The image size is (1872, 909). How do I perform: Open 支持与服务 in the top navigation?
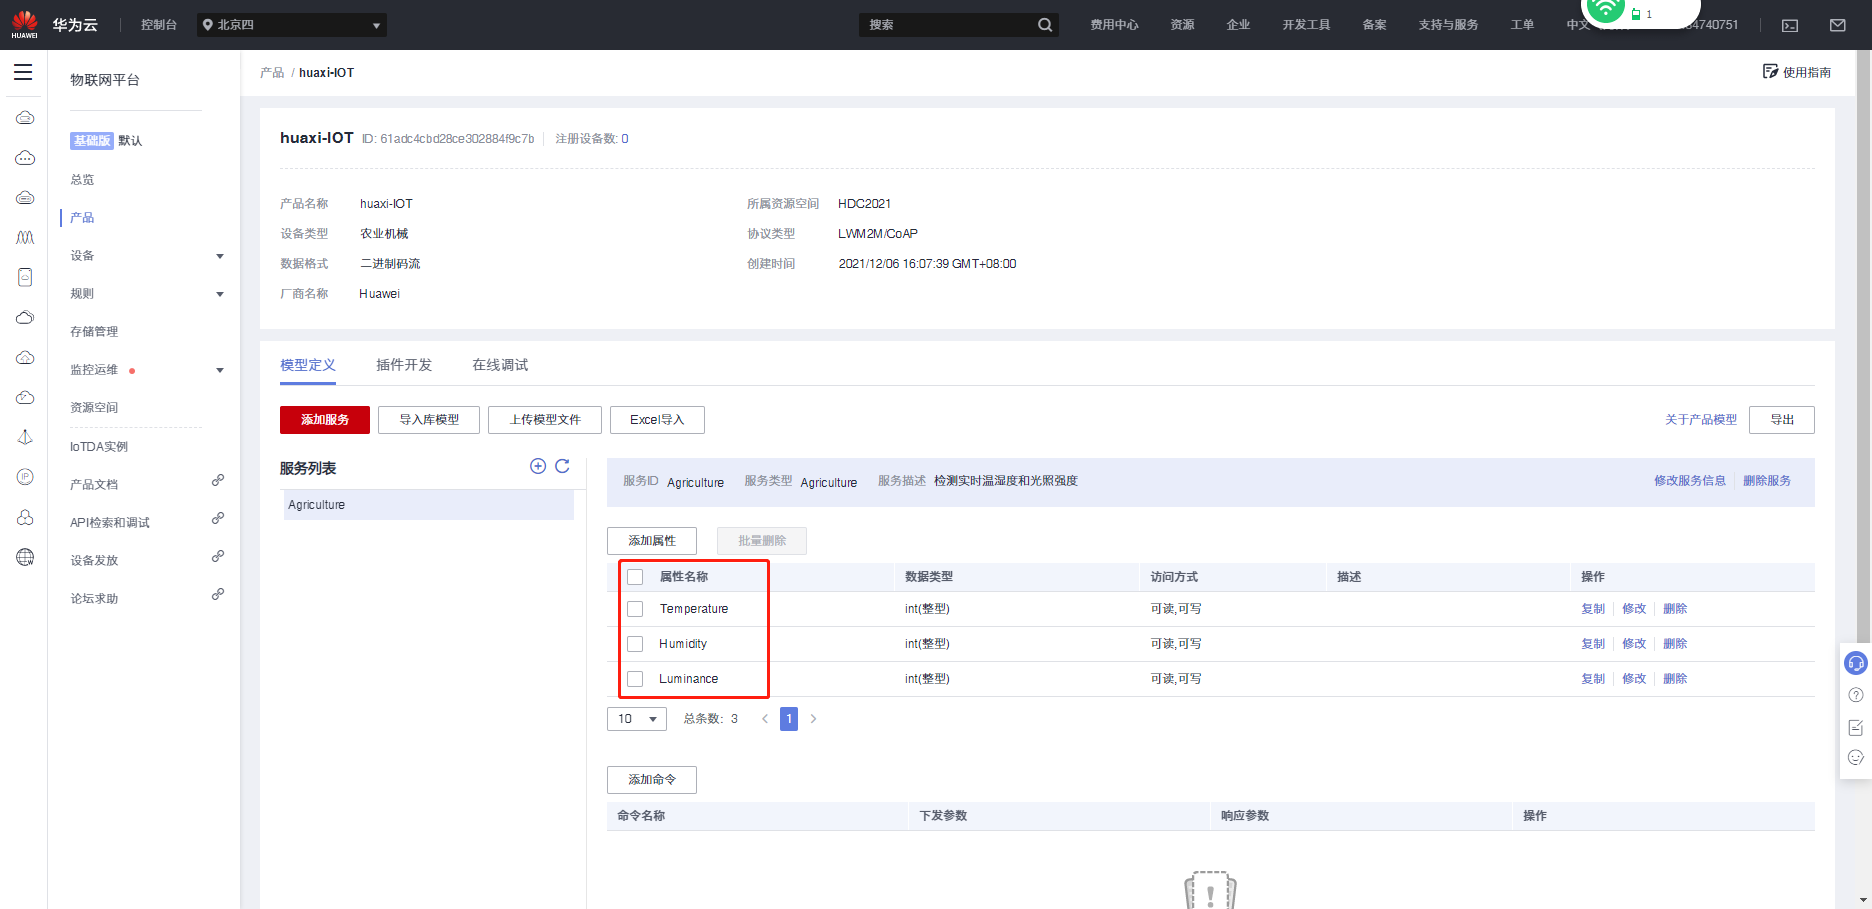click(1448, 25)
